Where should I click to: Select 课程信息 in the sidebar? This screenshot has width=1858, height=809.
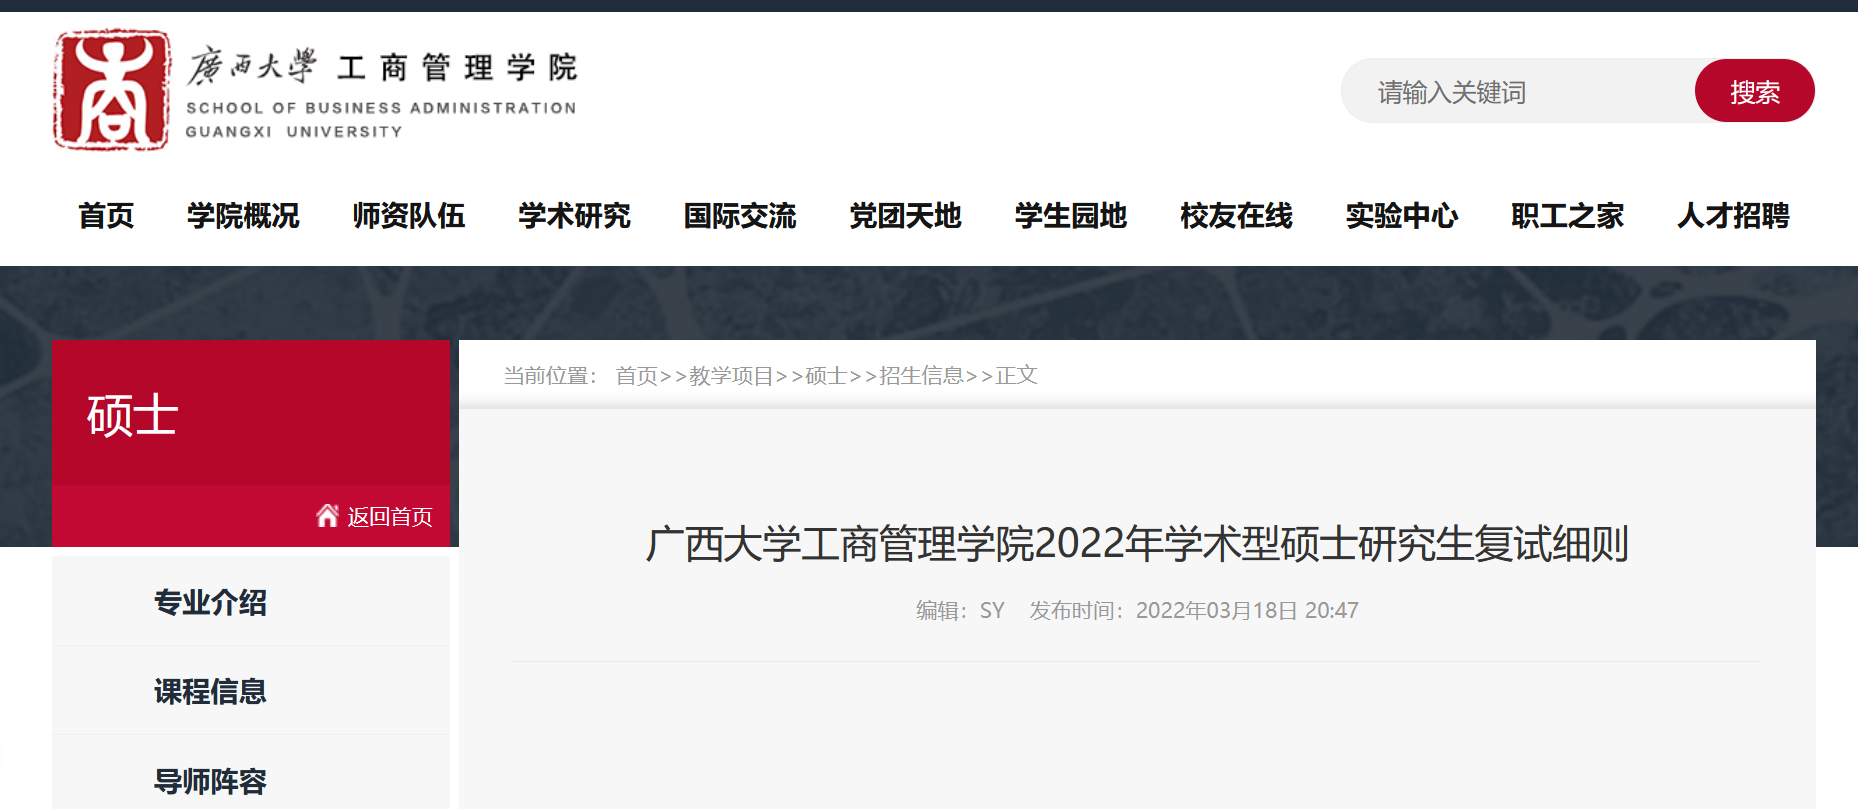[x=210, y=691]
